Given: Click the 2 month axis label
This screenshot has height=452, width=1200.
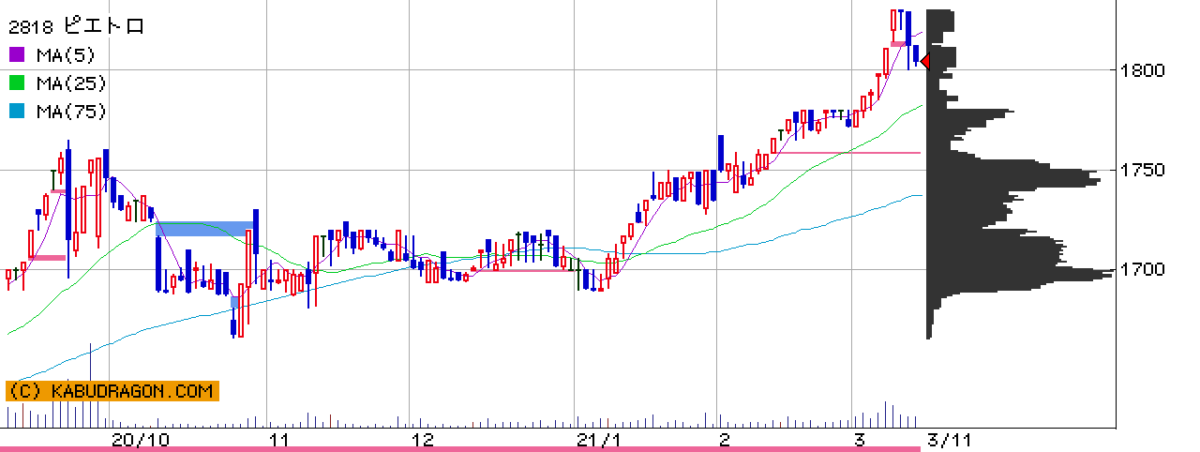Looking at the screenshot, I should pyautogui.click(x=725, y=440).
